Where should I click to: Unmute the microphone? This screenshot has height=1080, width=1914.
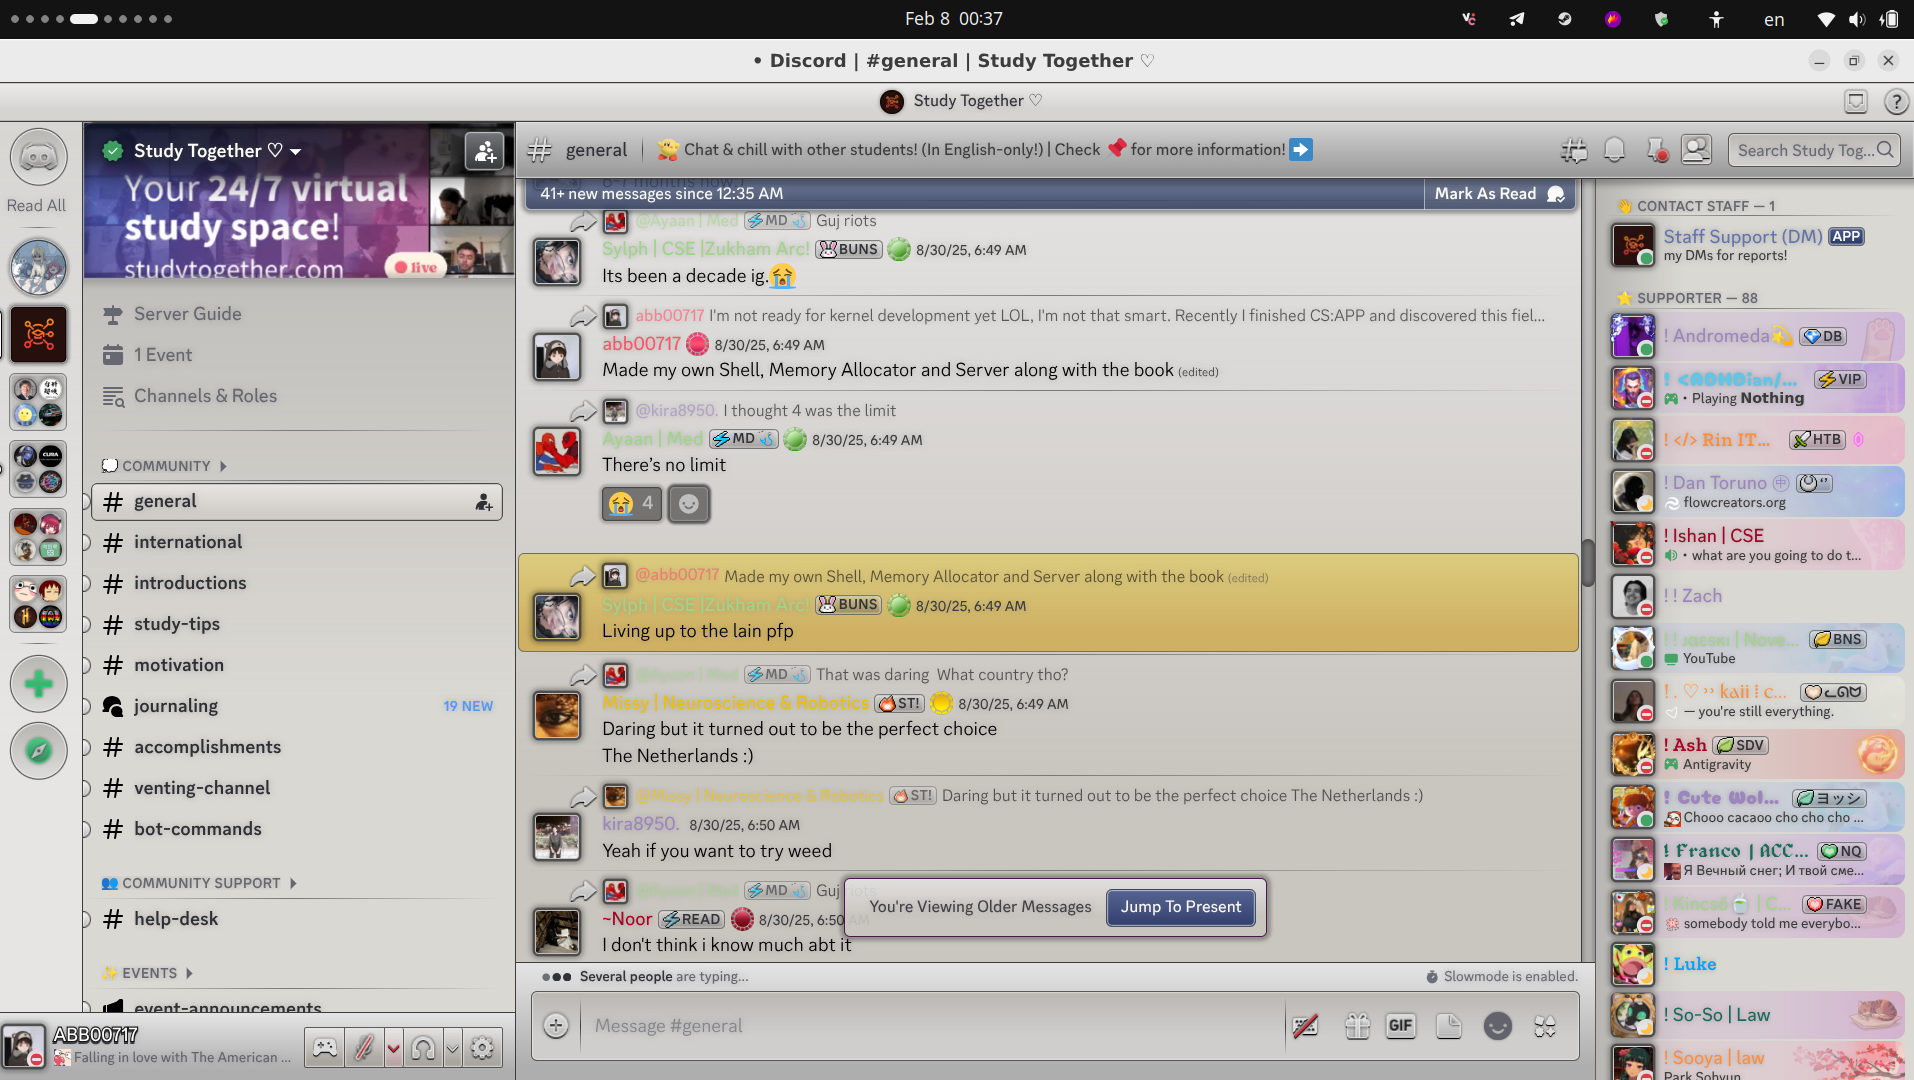click(x=364, y=1047)
